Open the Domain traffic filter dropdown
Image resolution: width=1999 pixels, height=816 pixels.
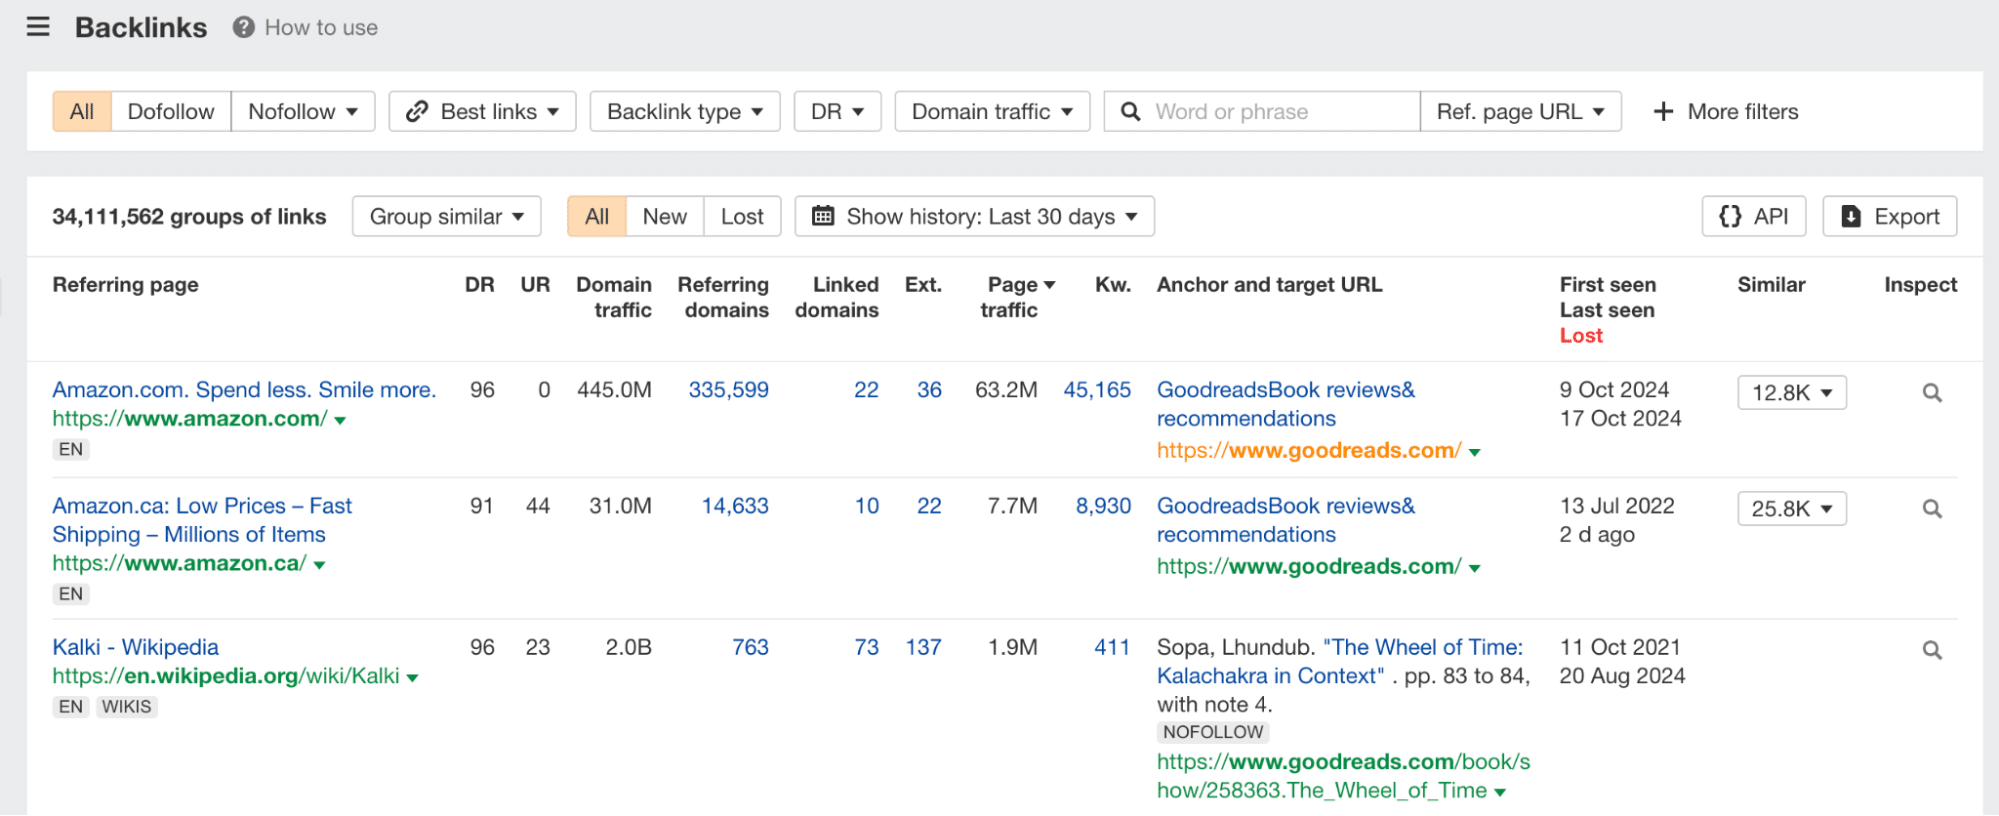coord(992,112)
